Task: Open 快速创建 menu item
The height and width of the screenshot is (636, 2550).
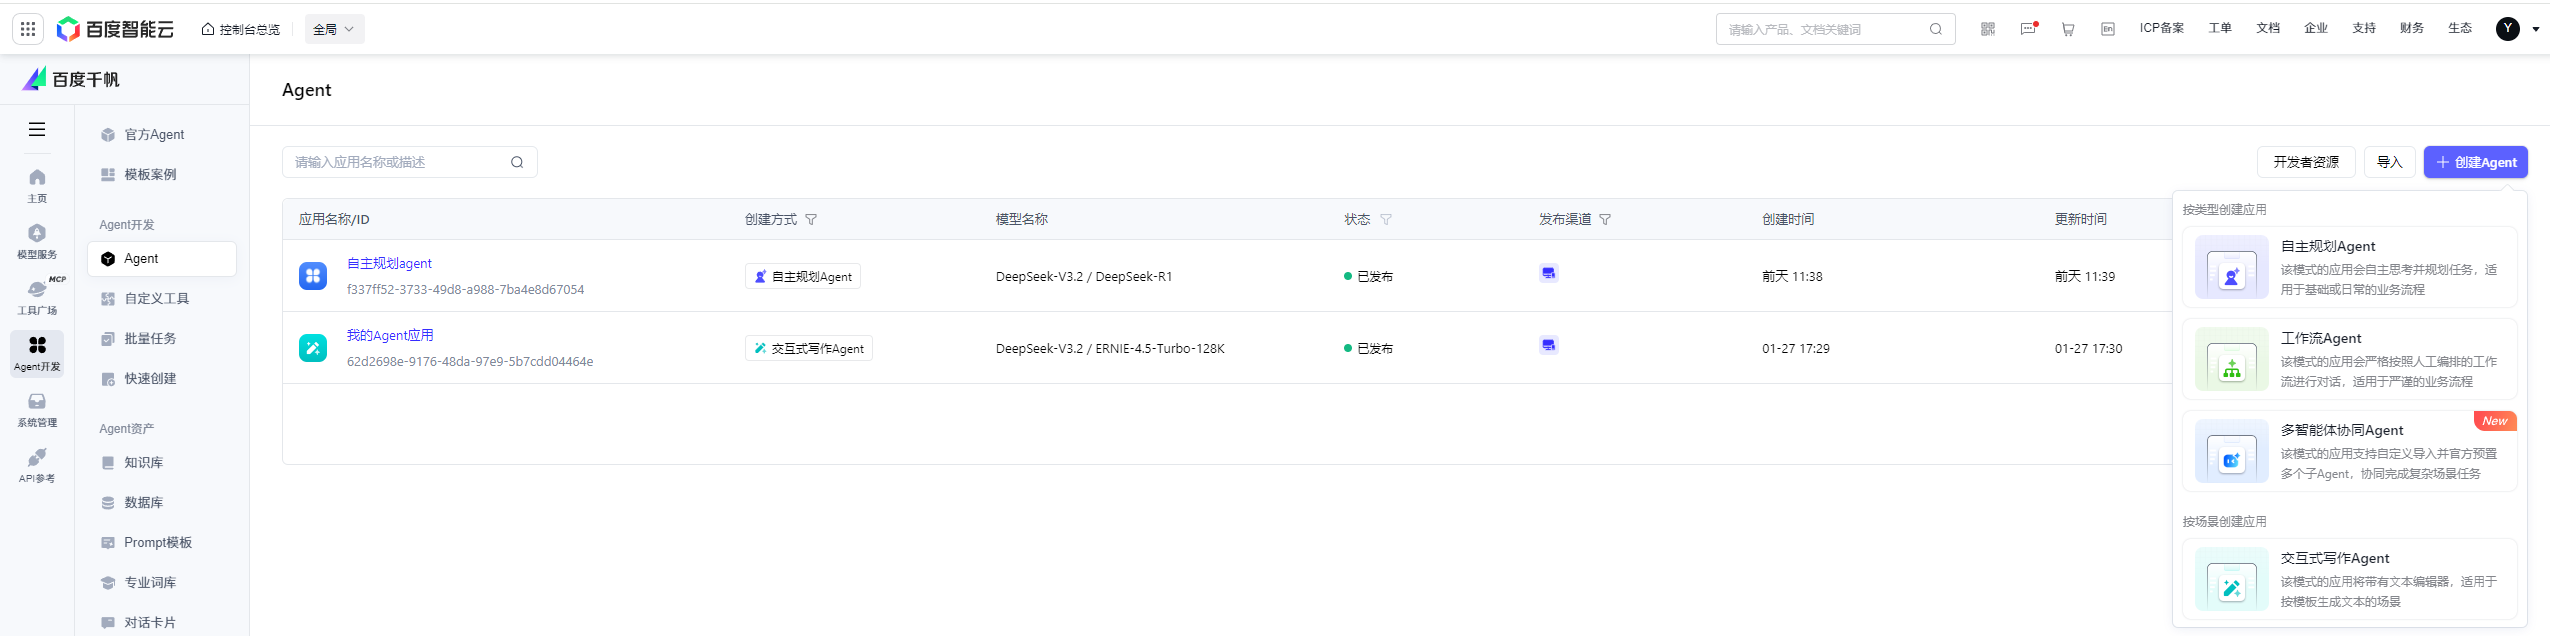Action: click(x=162, y=378)
